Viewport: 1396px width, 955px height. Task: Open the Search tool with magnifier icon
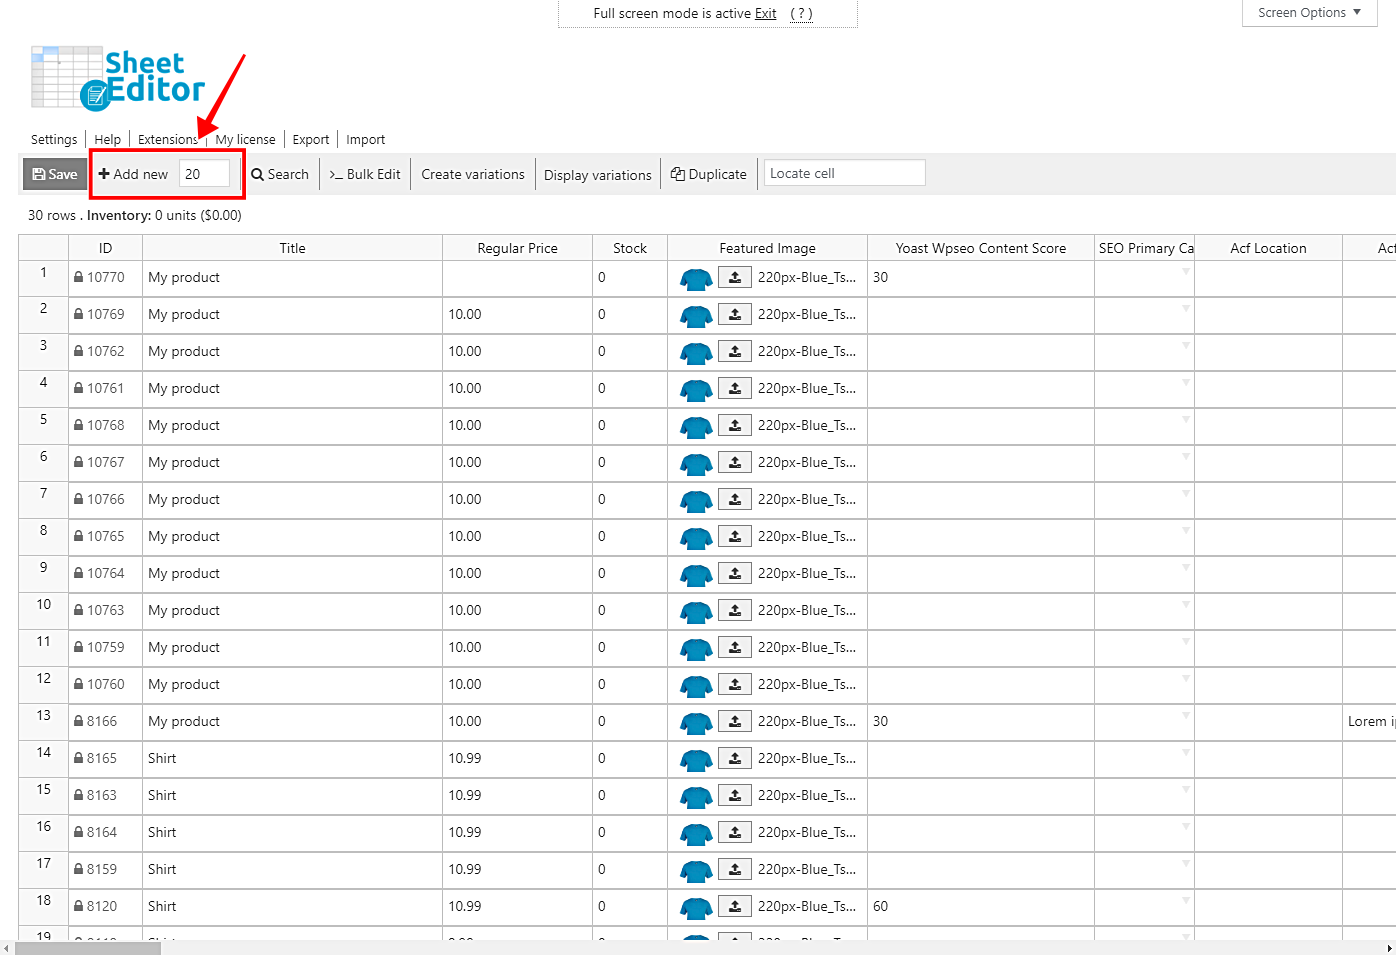point(280,174)
